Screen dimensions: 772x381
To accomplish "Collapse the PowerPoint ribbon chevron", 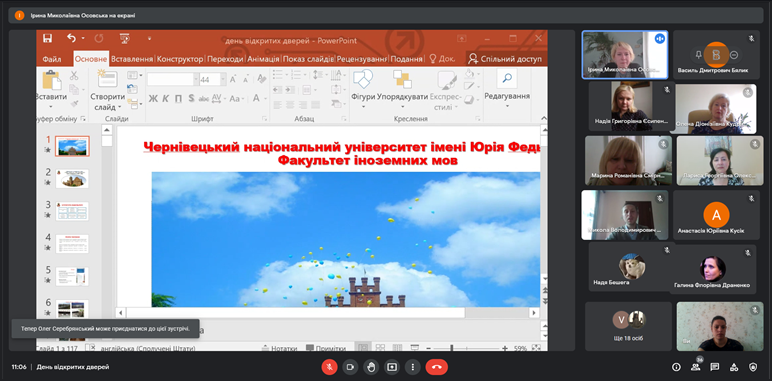I will point(544,118).
